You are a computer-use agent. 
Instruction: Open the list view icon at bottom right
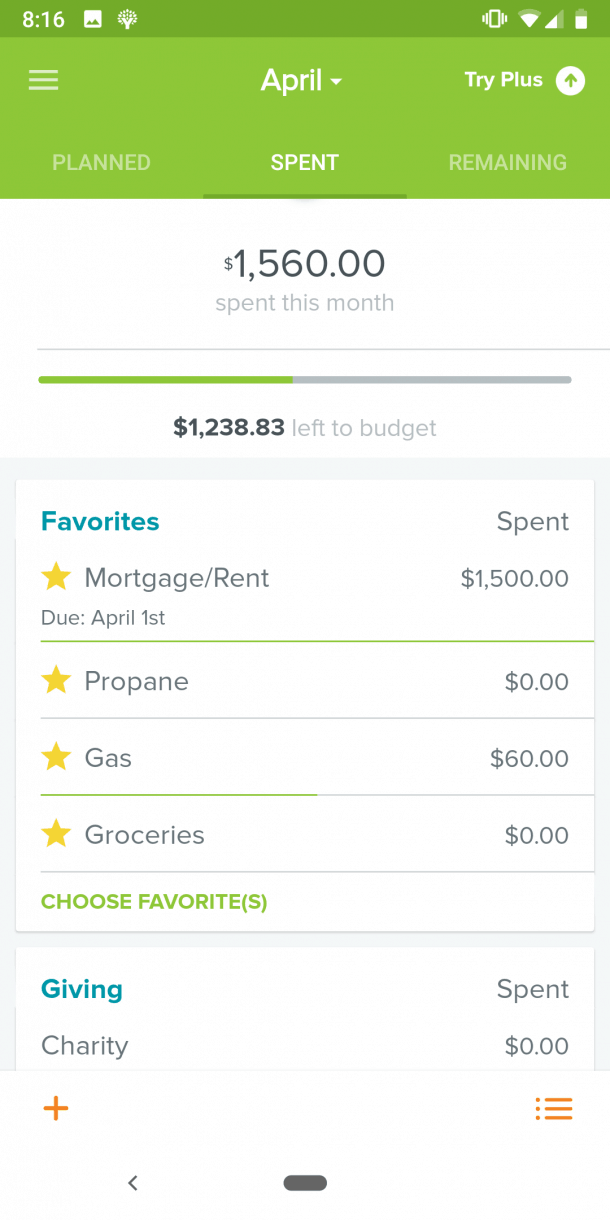(554, 1108)
